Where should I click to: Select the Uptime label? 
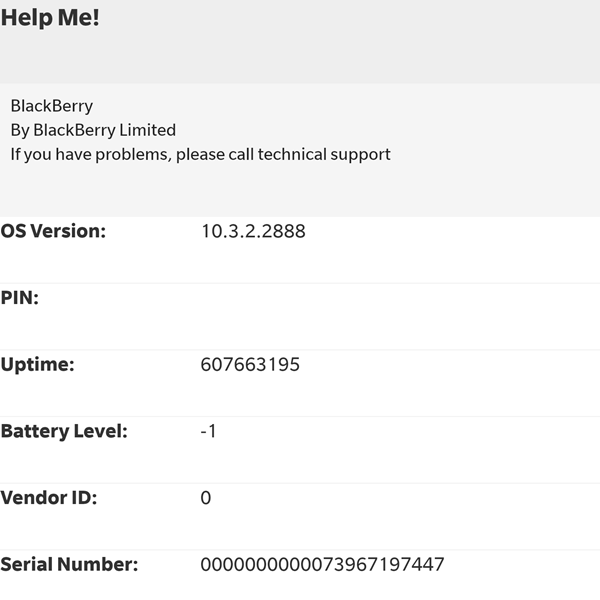(38, 365)
